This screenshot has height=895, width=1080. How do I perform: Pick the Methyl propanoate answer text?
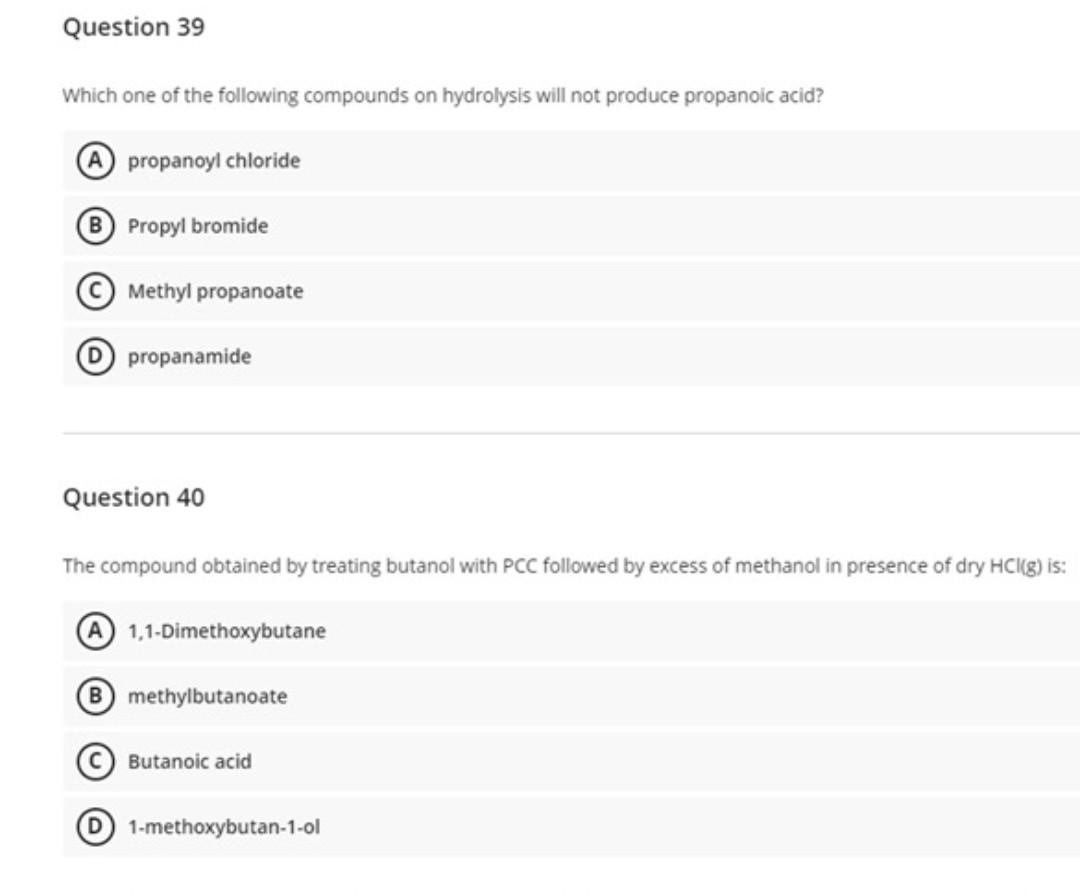coord(215,292)
